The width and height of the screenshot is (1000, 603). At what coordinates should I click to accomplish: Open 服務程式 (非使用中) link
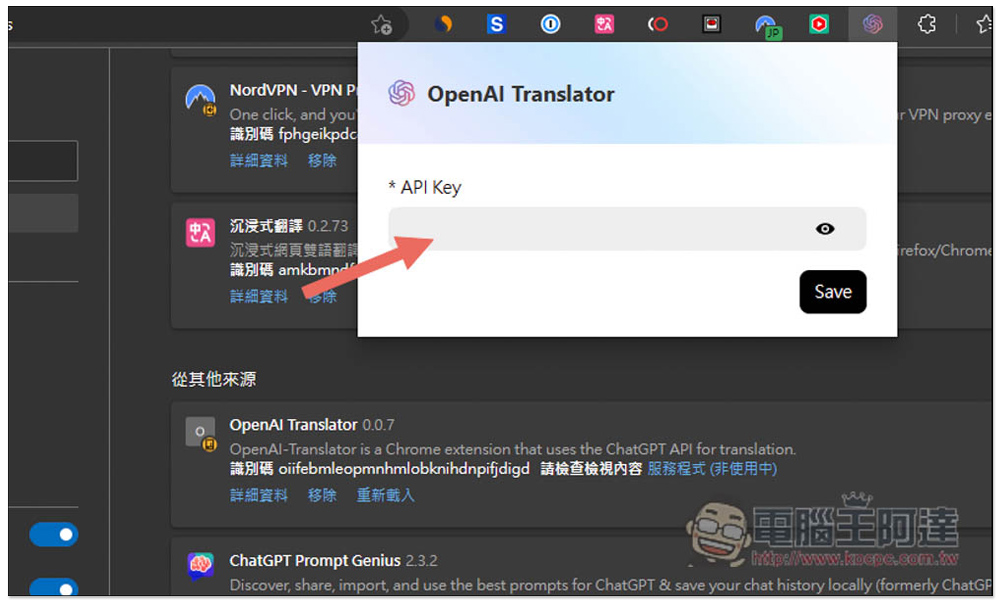click(x=712, y=469)
